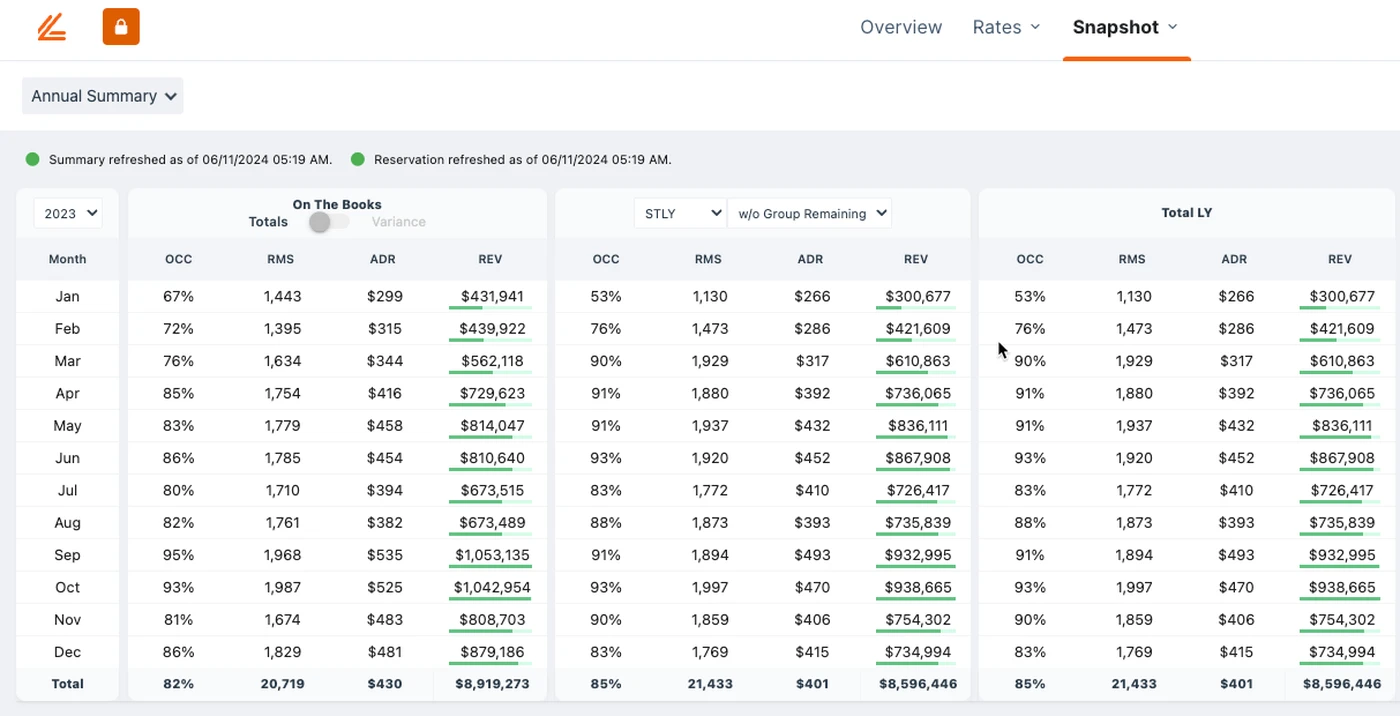The height and width of the screenshot is (716, 1400).
Task: Click the Variance label
Action: click(x=398, y=222)
